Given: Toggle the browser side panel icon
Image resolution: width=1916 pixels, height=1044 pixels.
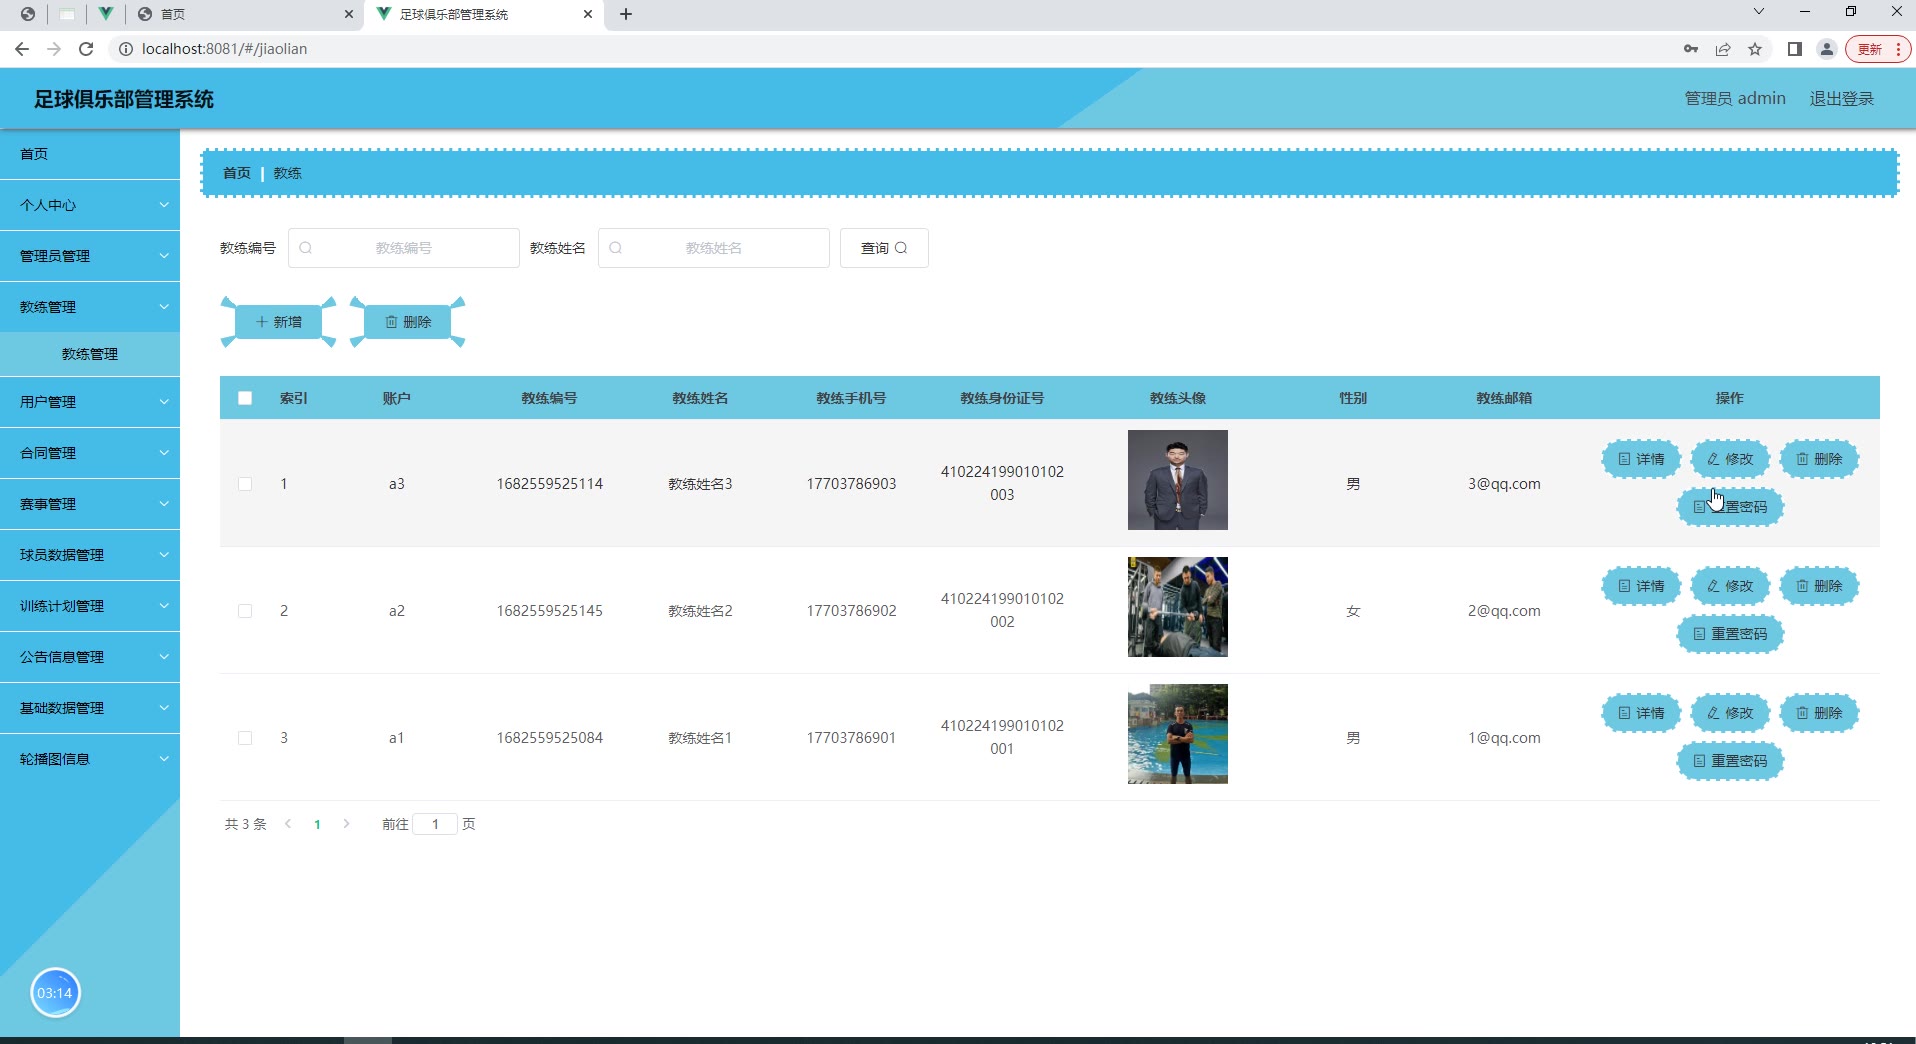Looking at the screenshot, I should (x=1795, y=49).
